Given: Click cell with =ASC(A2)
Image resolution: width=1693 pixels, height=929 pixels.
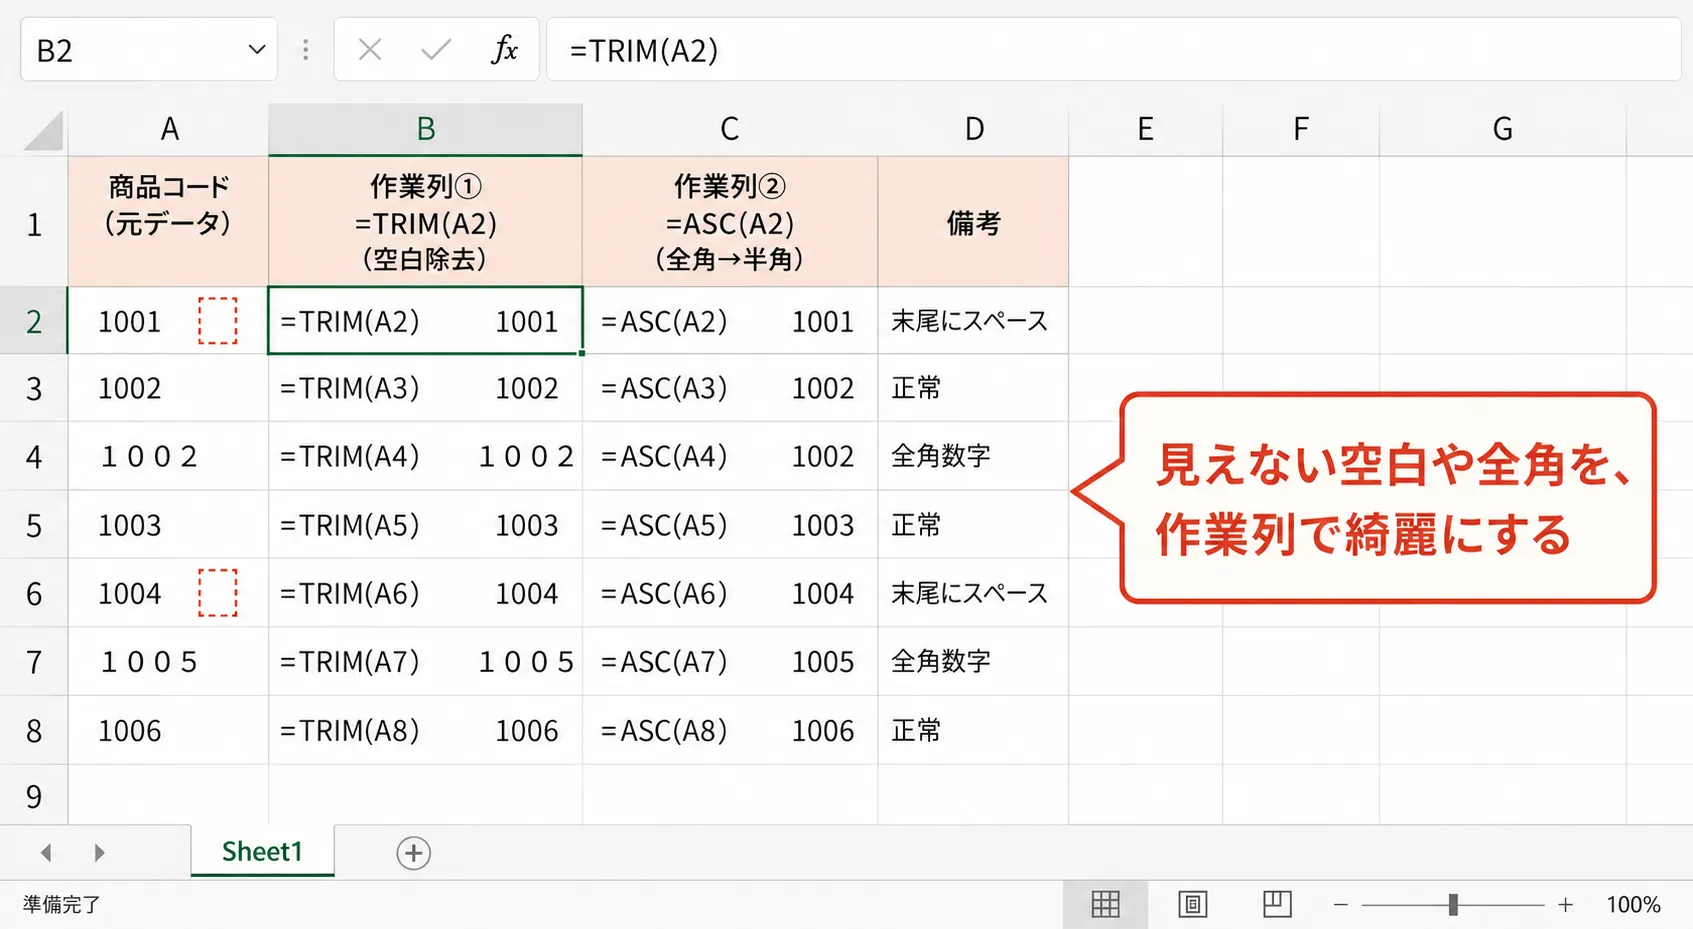Looking at the screenshot, I should point(730,321).
